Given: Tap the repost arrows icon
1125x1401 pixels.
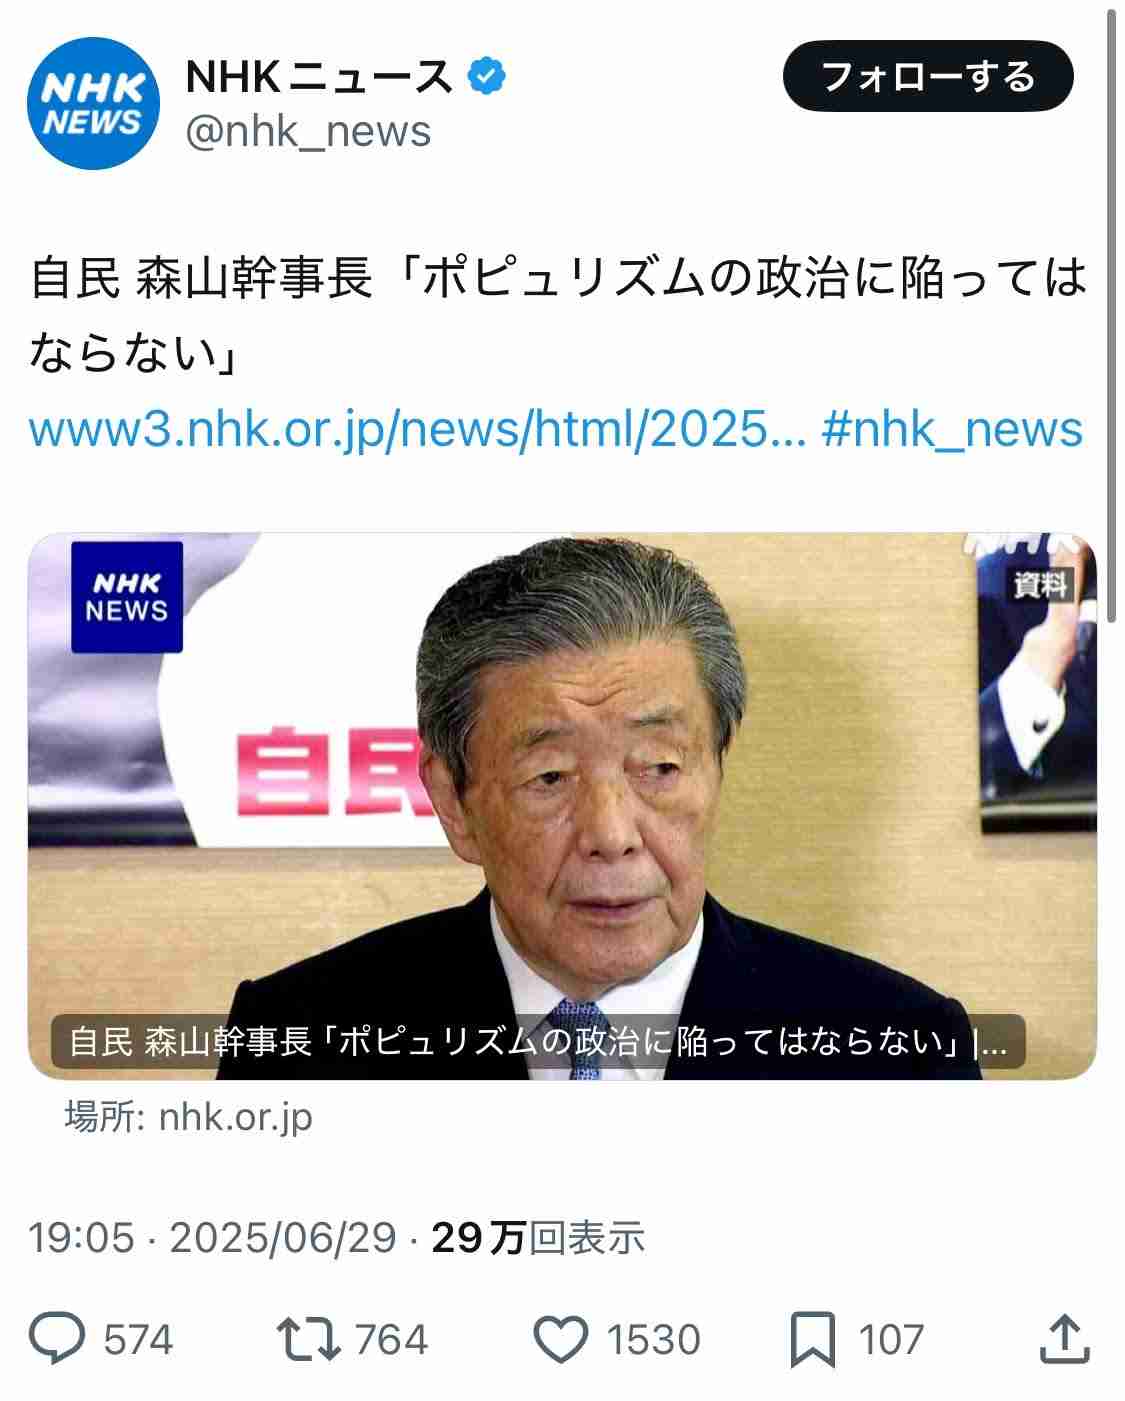Looking at the screenshot, I should [x=310, y=1340].
